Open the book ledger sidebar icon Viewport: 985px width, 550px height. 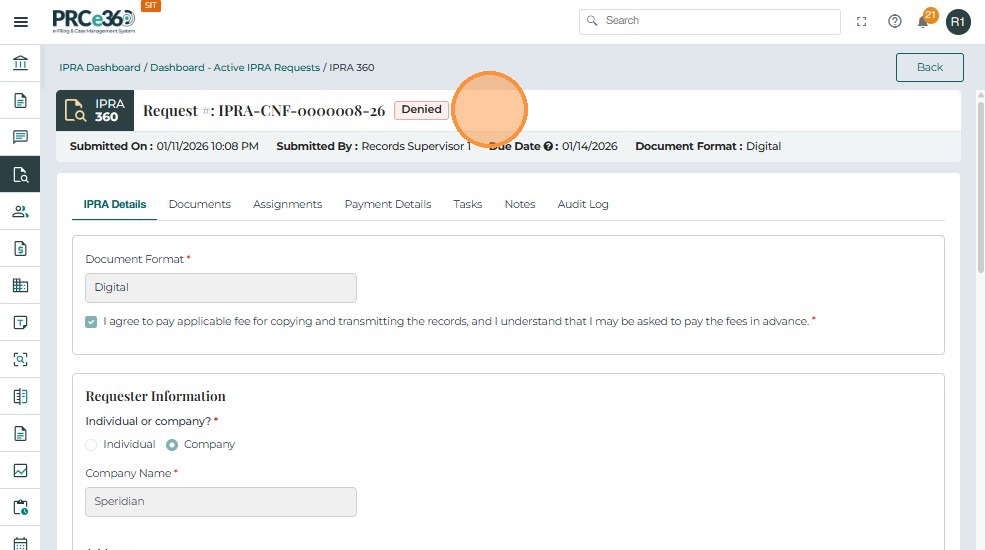pyautogui.click(x=20, y=397)
